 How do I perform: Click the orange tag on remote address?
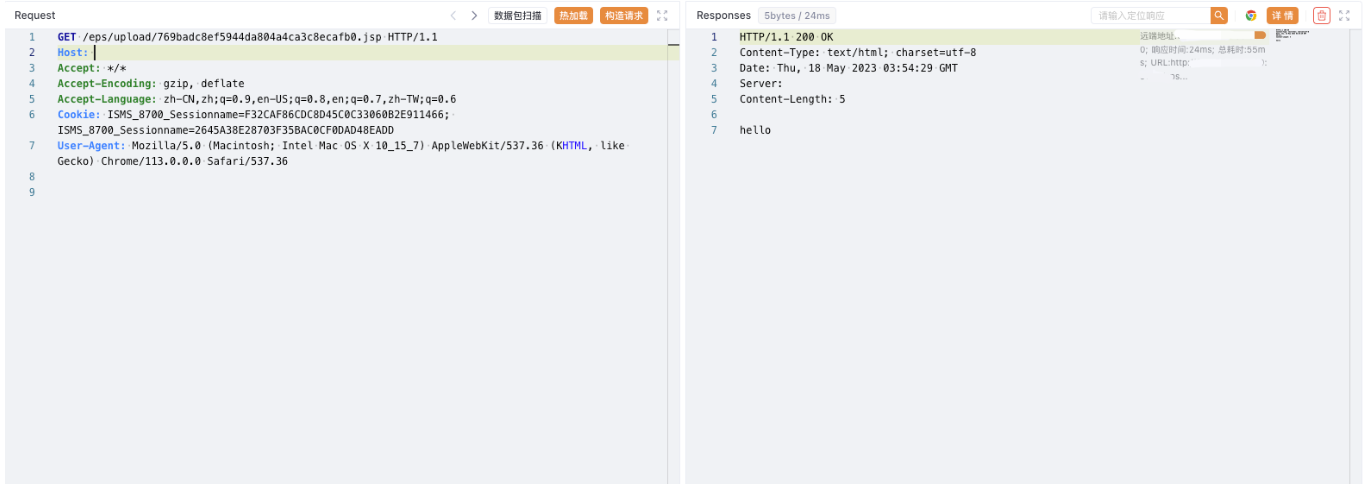coord(1260,35)
